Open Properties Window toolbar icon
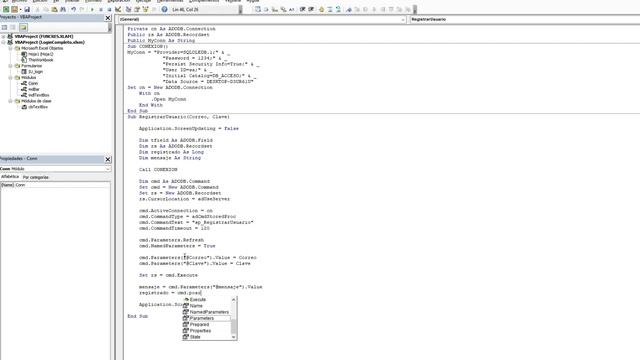 pyautogui.click(x=137, y=9)
